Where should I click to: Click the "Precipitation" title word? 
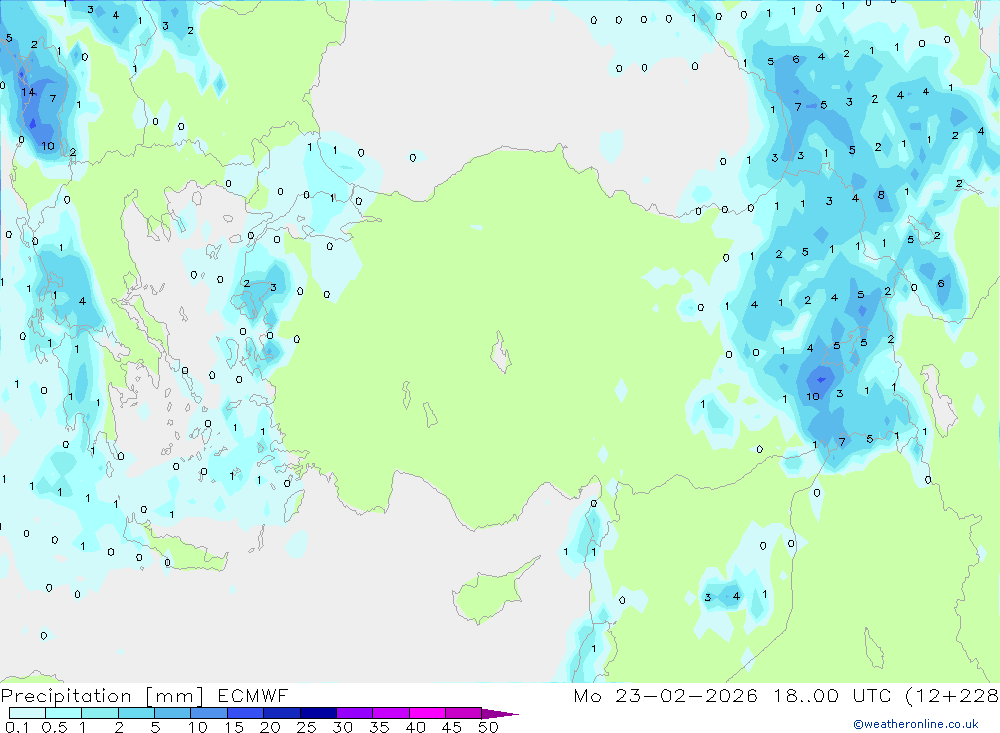pyautogui.click(x=66, y=696)
